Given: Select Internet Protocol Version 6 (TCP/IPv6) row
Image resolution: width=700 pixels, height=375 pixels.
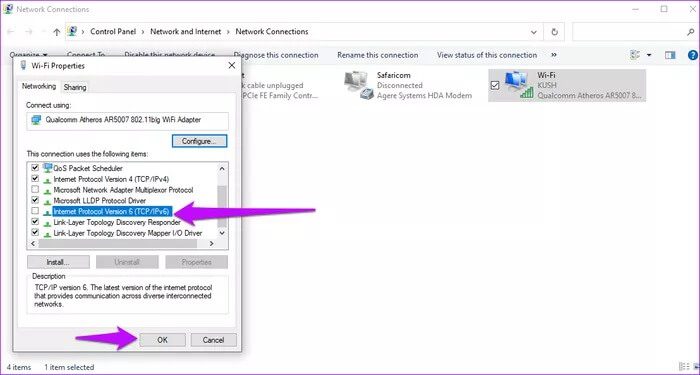Looking at the screenshot, I should [x=113, y=211].
